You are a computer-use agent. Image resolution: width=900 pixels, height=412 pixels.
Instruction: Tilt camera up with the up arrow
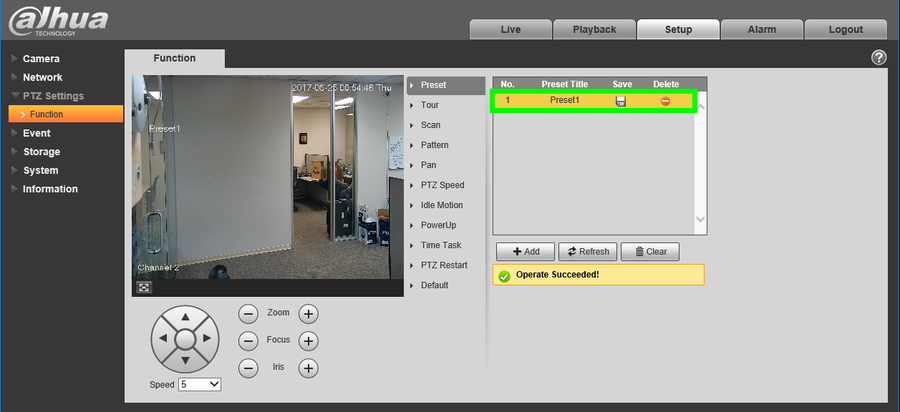point(185,317)
